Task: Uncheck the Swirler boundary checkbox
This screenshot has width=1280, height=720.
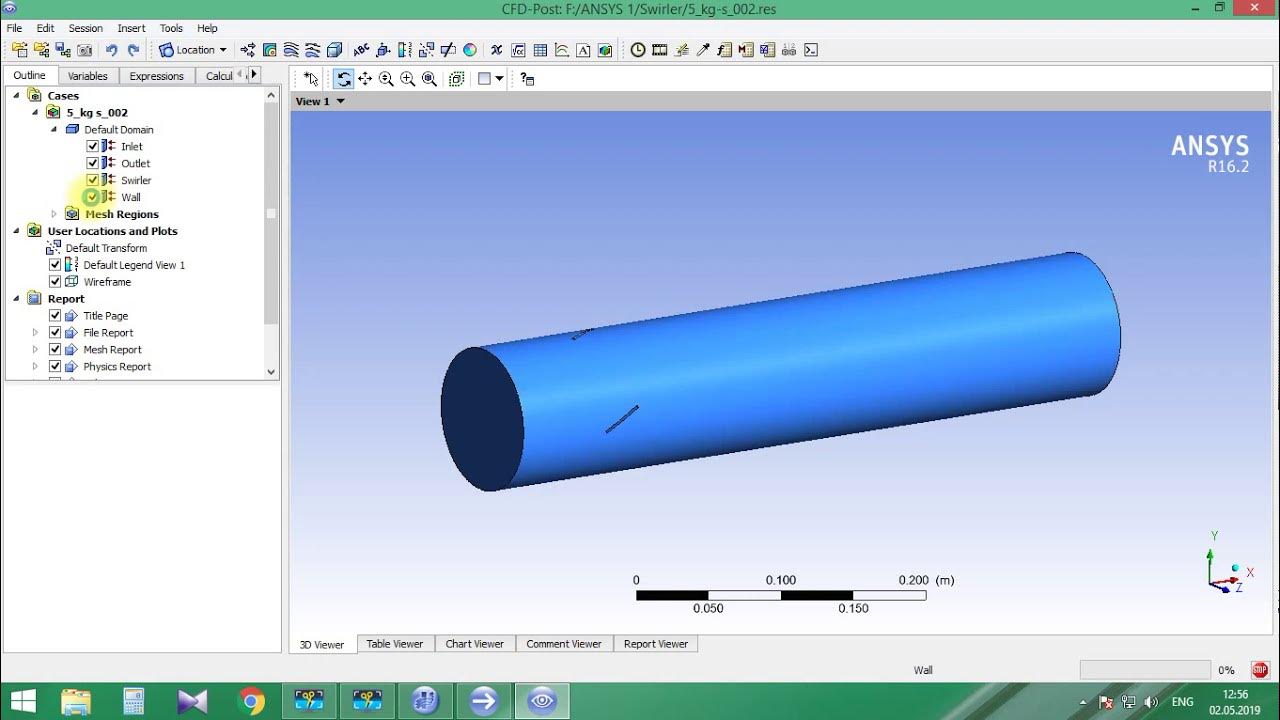Action: [x=93, y=180]
